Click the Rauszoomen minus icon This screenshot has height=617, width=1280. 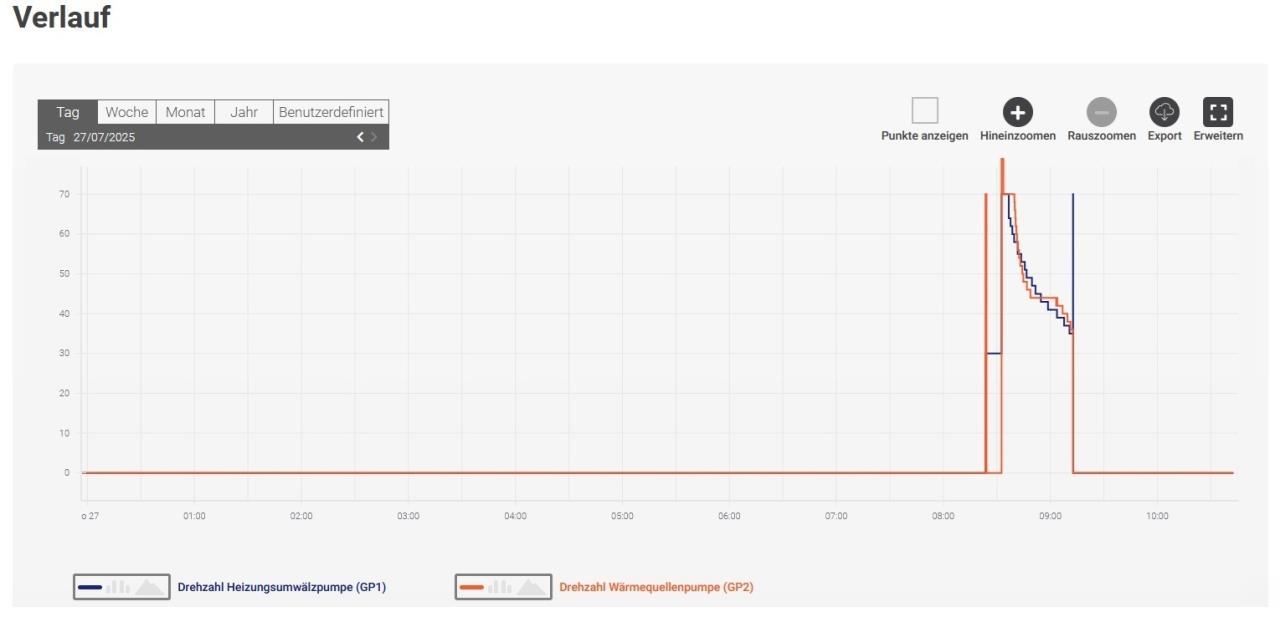point(1101,112)
